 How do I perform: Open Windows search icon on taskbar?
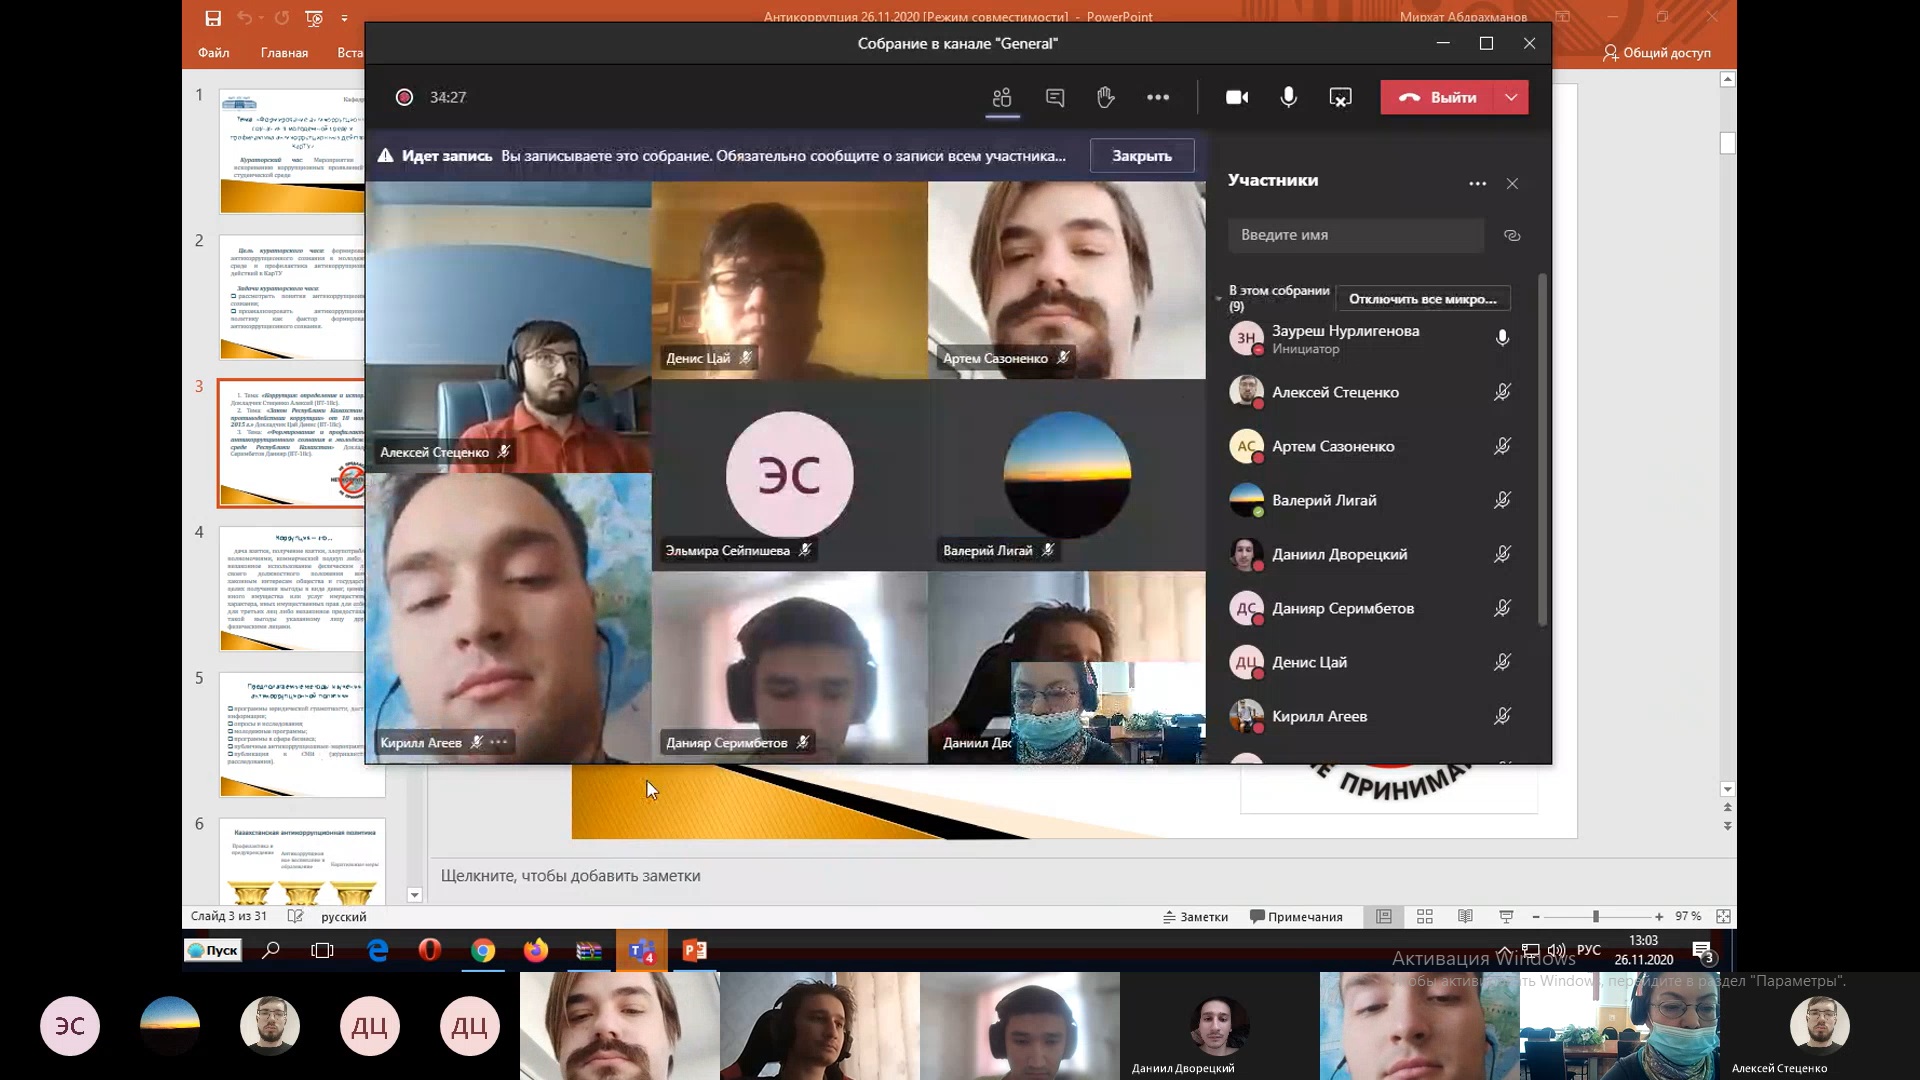click(x=270, y=950)
